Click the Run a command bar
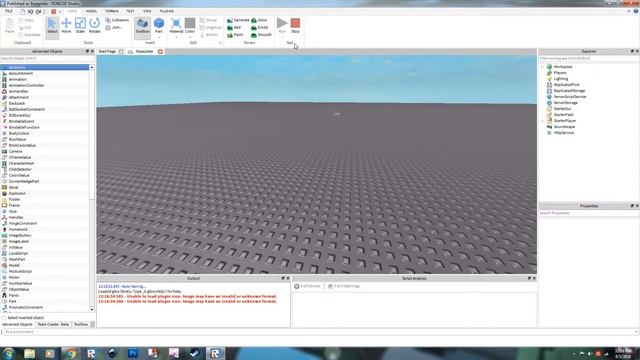The width and height of the screenshot is (640, 360). coord(320,332)
